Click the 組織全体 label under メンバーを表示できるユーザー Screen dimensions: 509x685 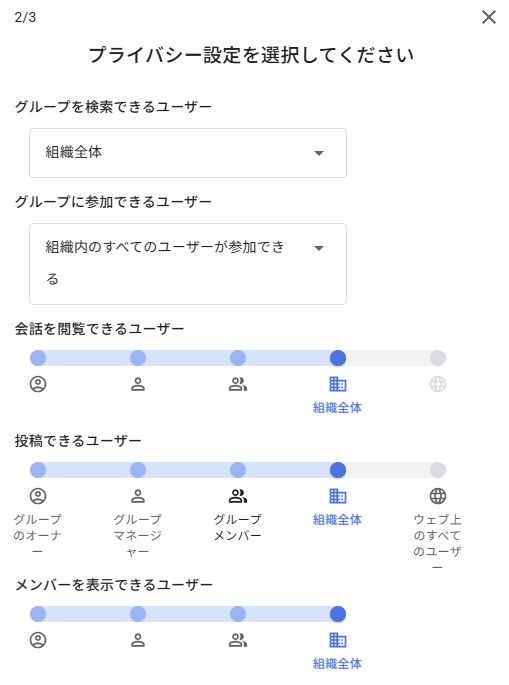tap(337, 664)
